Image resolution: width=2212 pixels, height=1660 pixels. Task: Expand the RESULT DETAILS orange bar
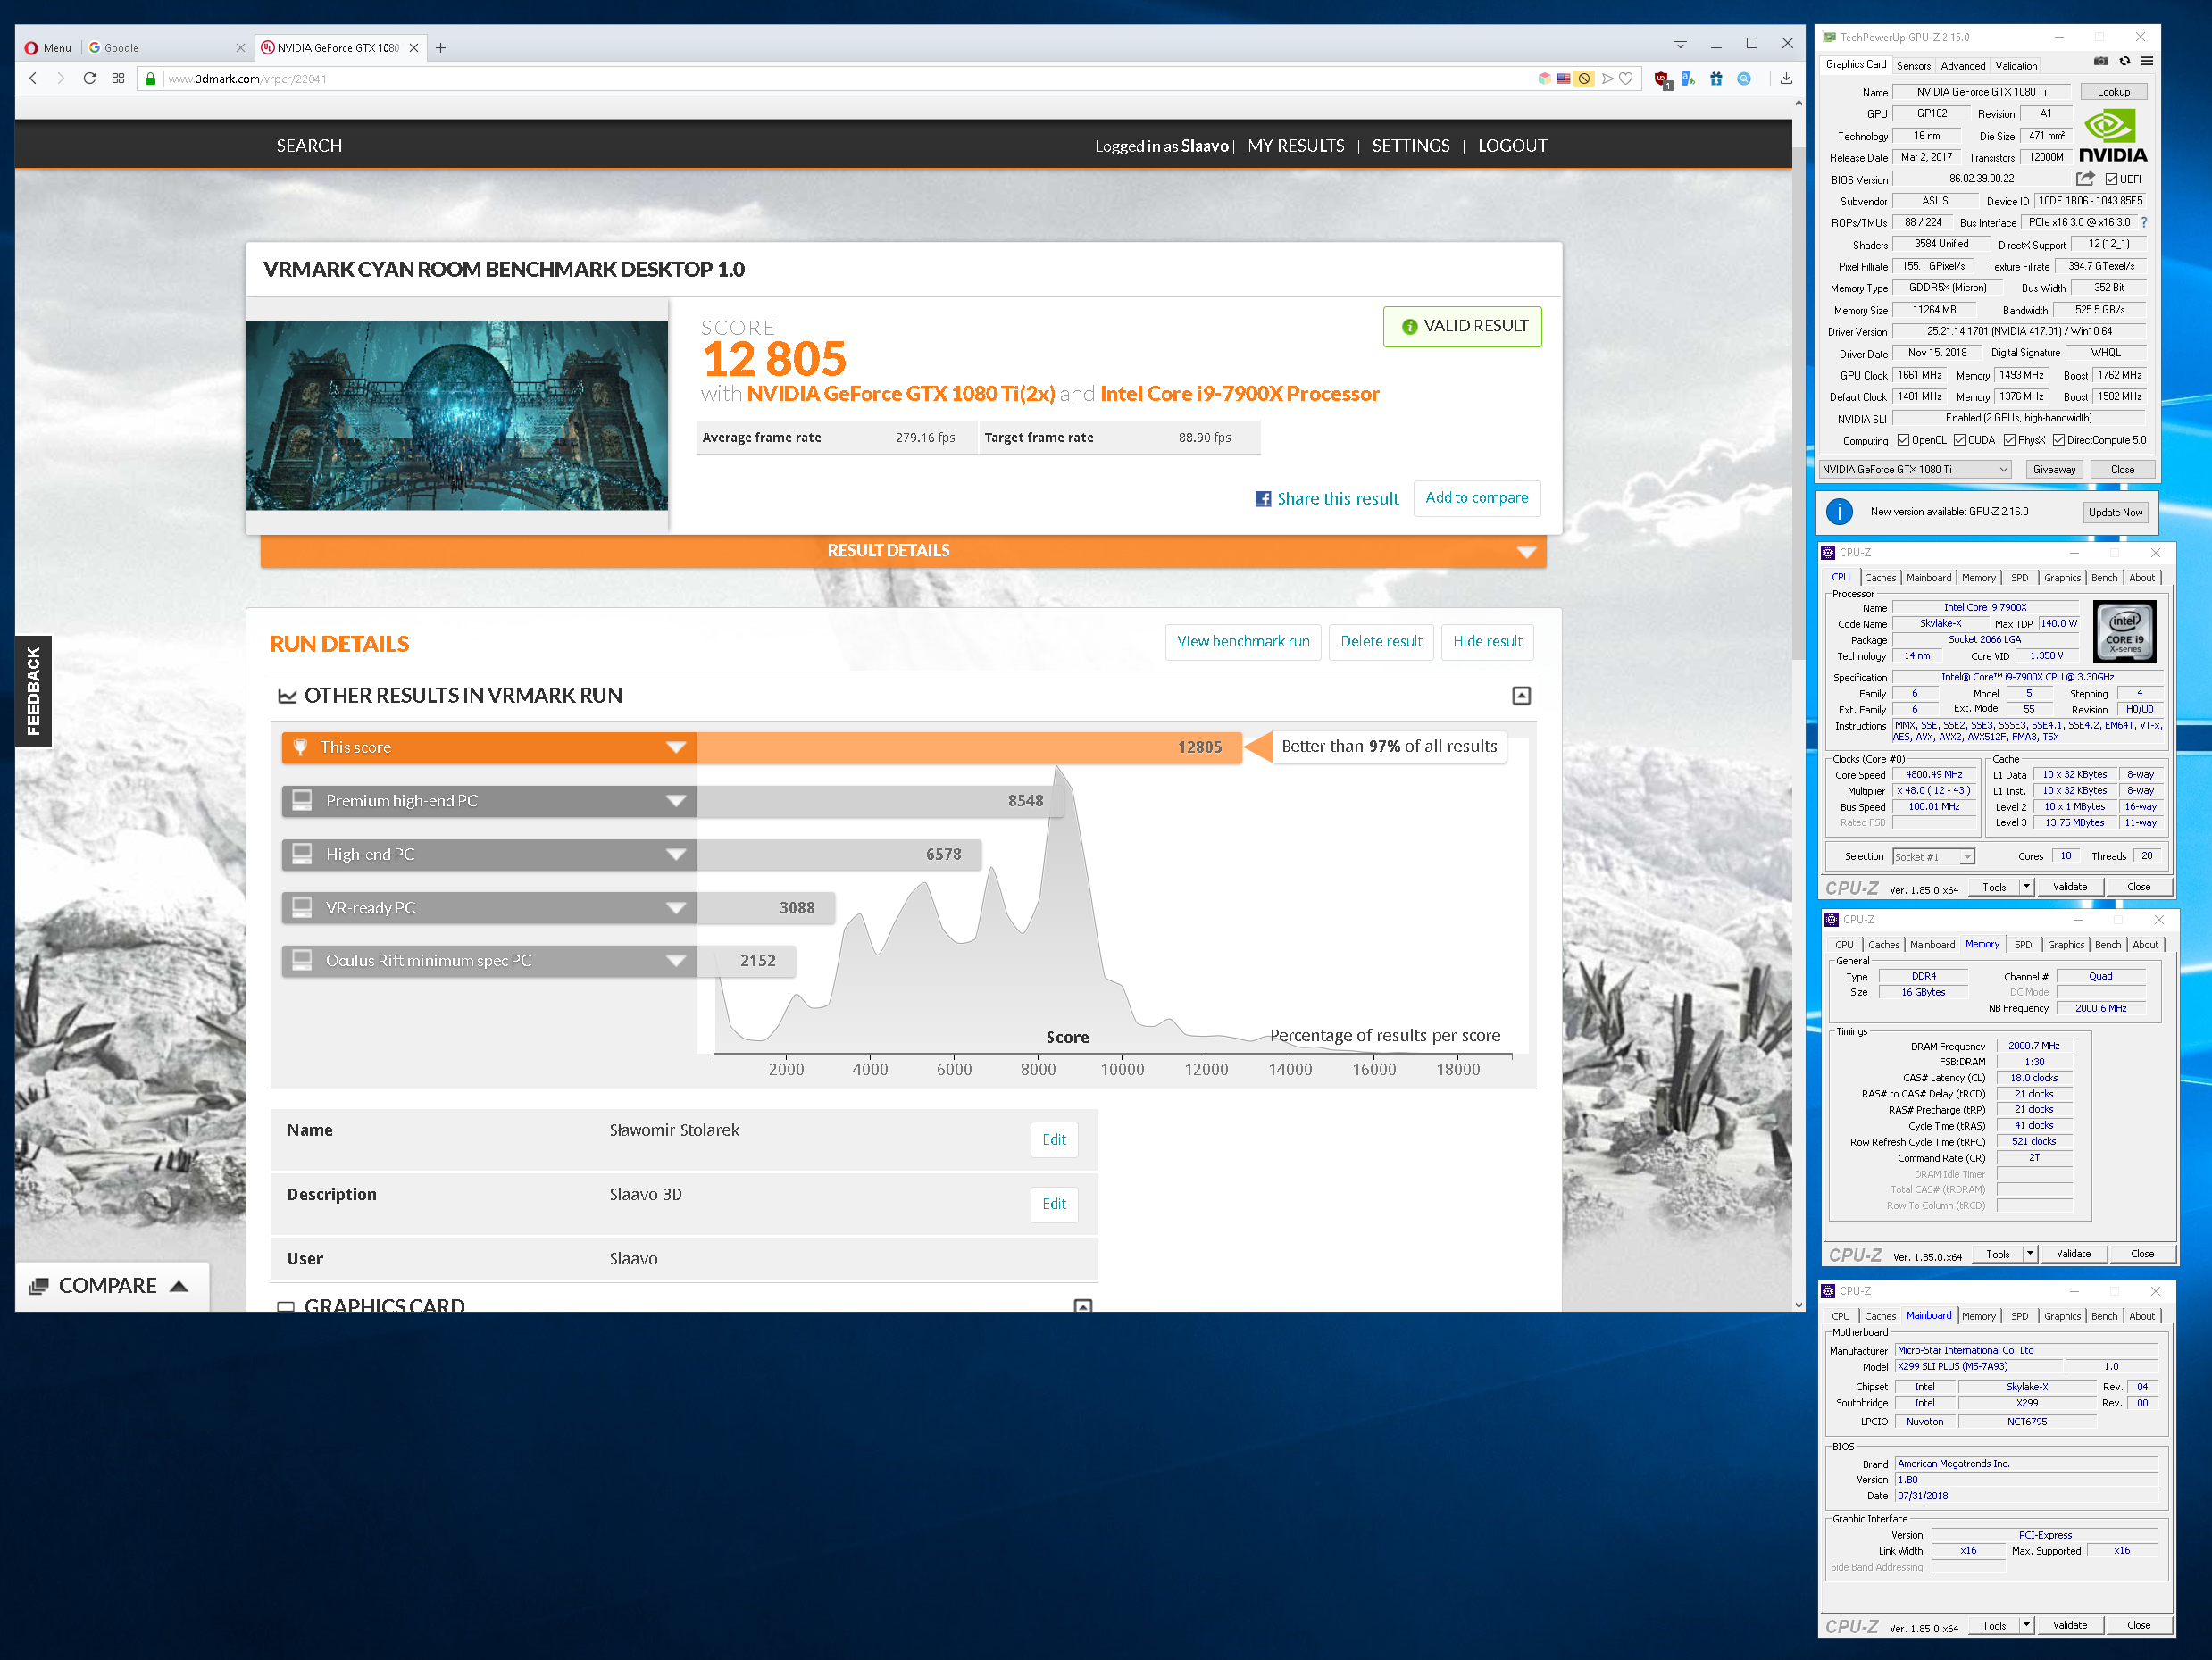(903, 550)
